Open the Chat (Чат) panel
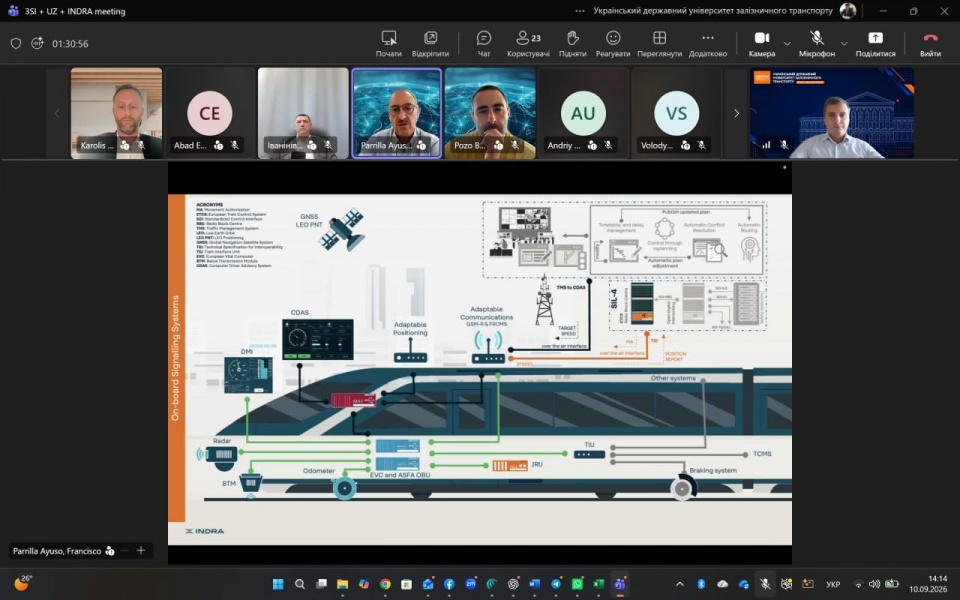This screenshot has width=960, height=600. [x=484, y=43]
